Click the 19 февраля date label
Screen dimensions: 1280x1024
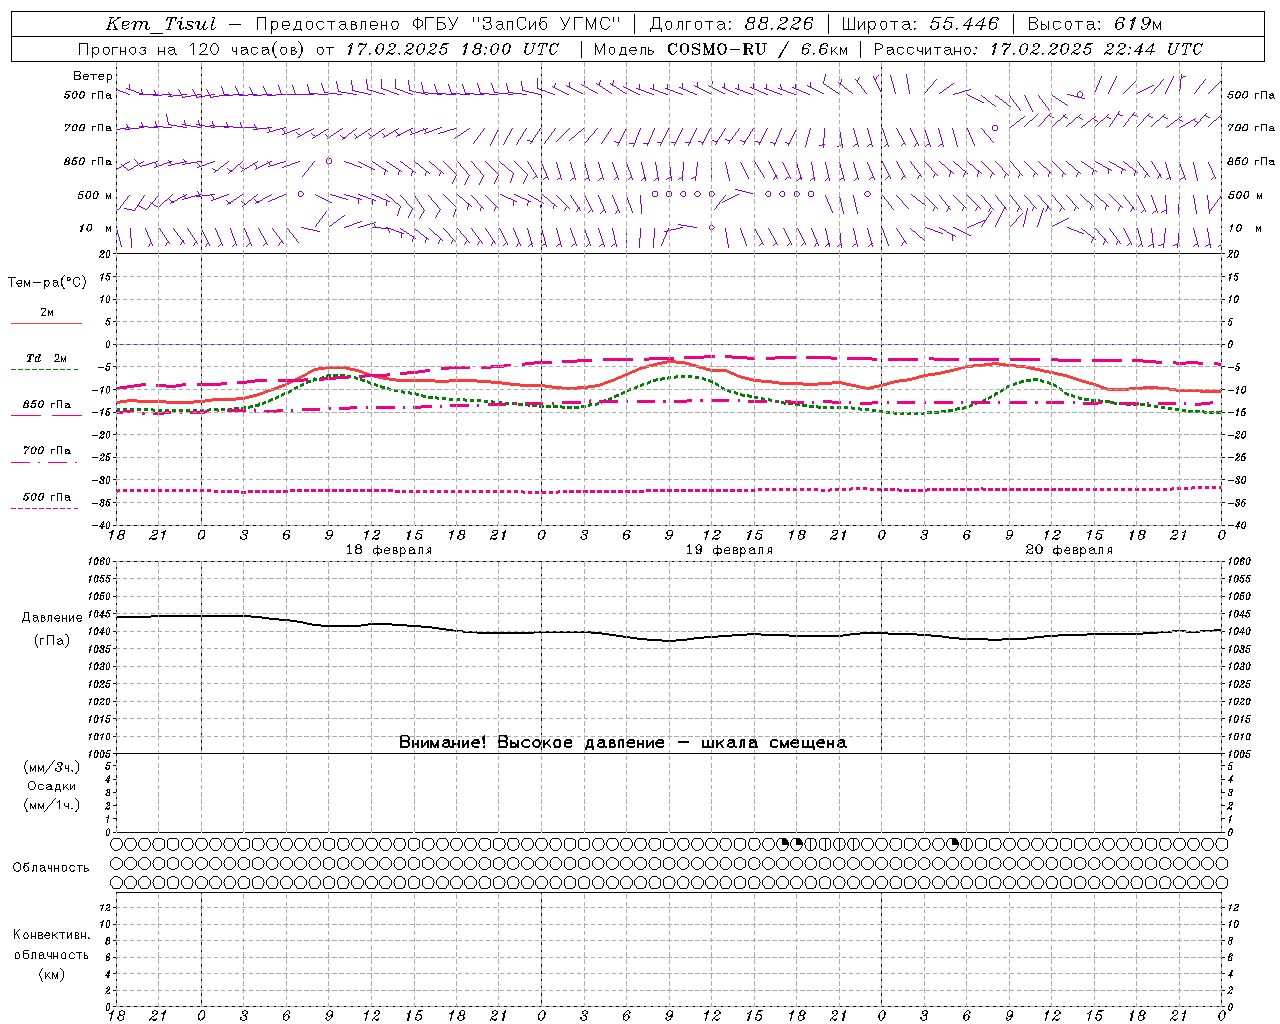tap(729, 550)
